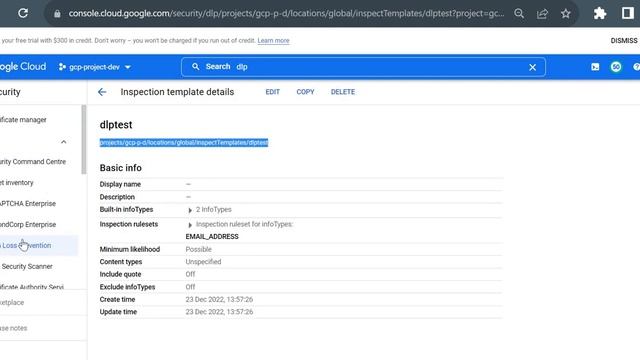Viewport: 640px width, 360px height.
Task: Click the zoom magnifier icon in the address bar
Action: (519, 13)
